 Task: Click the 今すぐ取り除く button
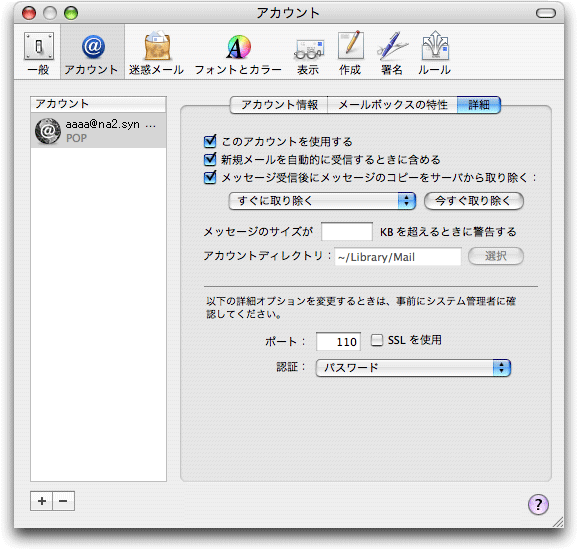point(474,201)
